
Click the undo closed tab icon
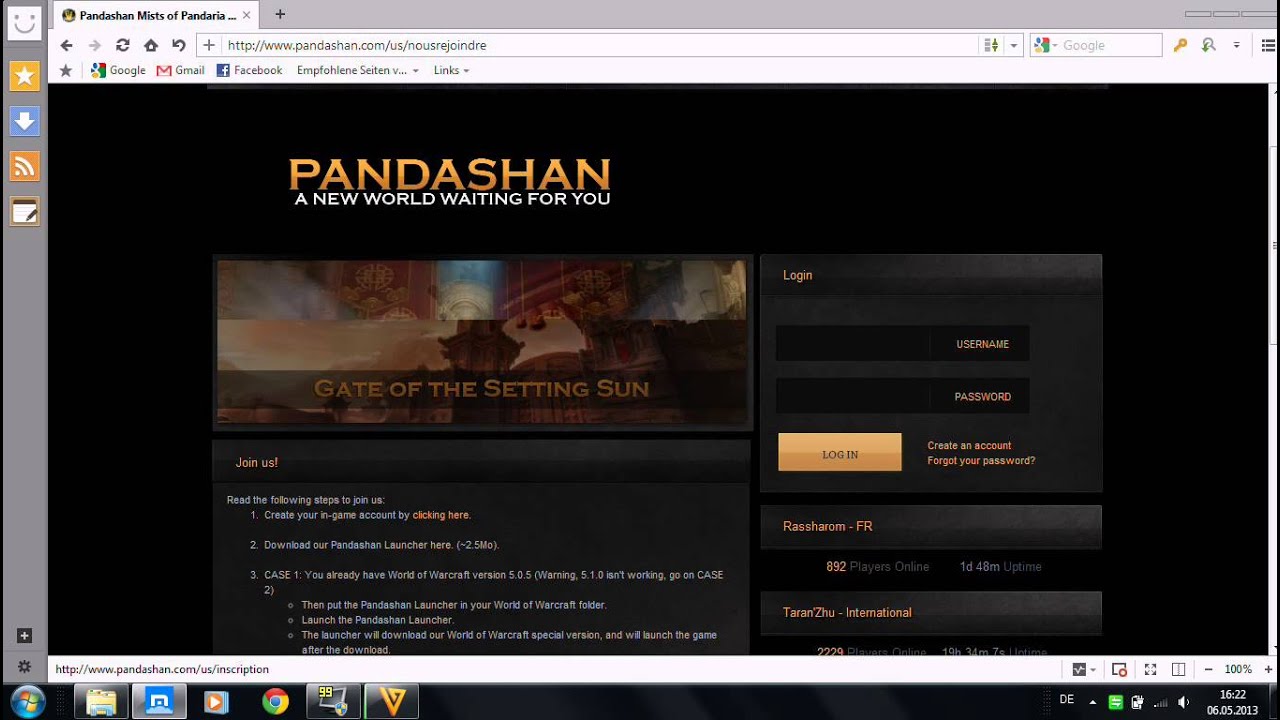(179, 45)
